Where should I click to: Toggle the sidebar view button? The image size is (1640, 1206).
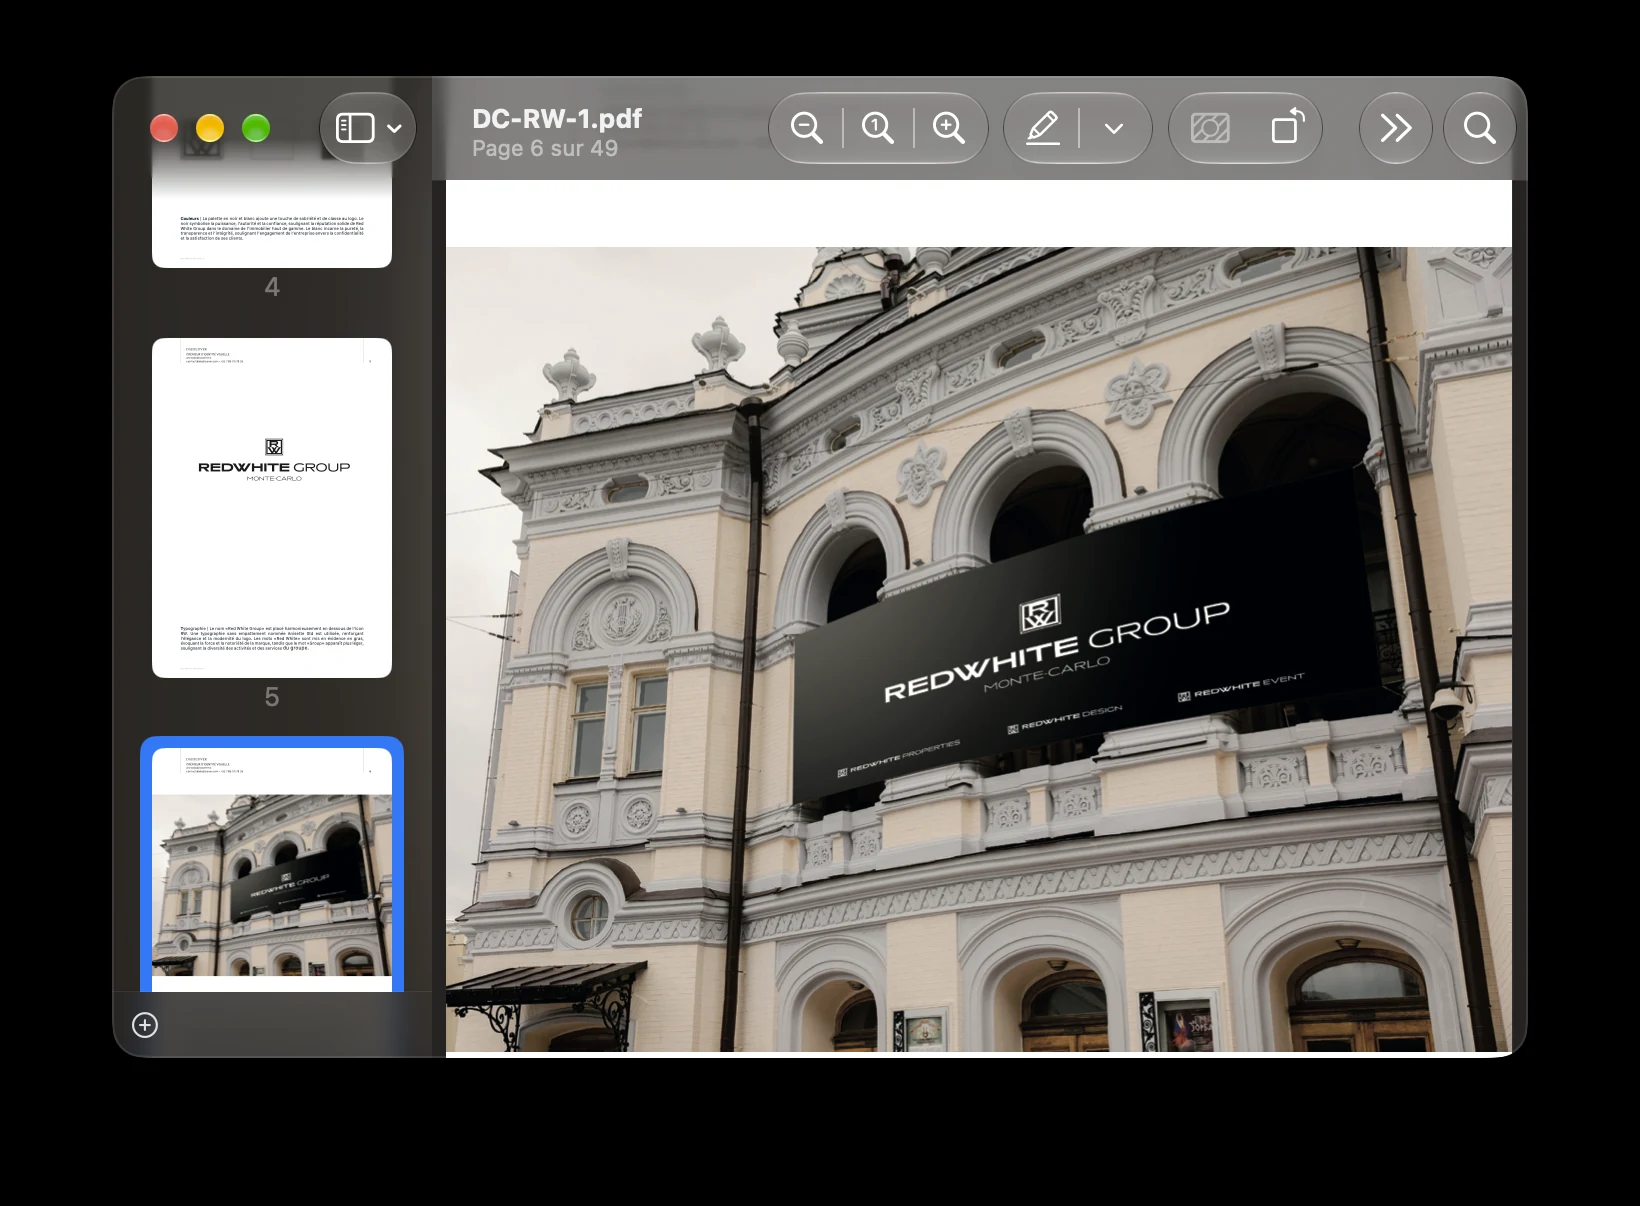(355, 128)
